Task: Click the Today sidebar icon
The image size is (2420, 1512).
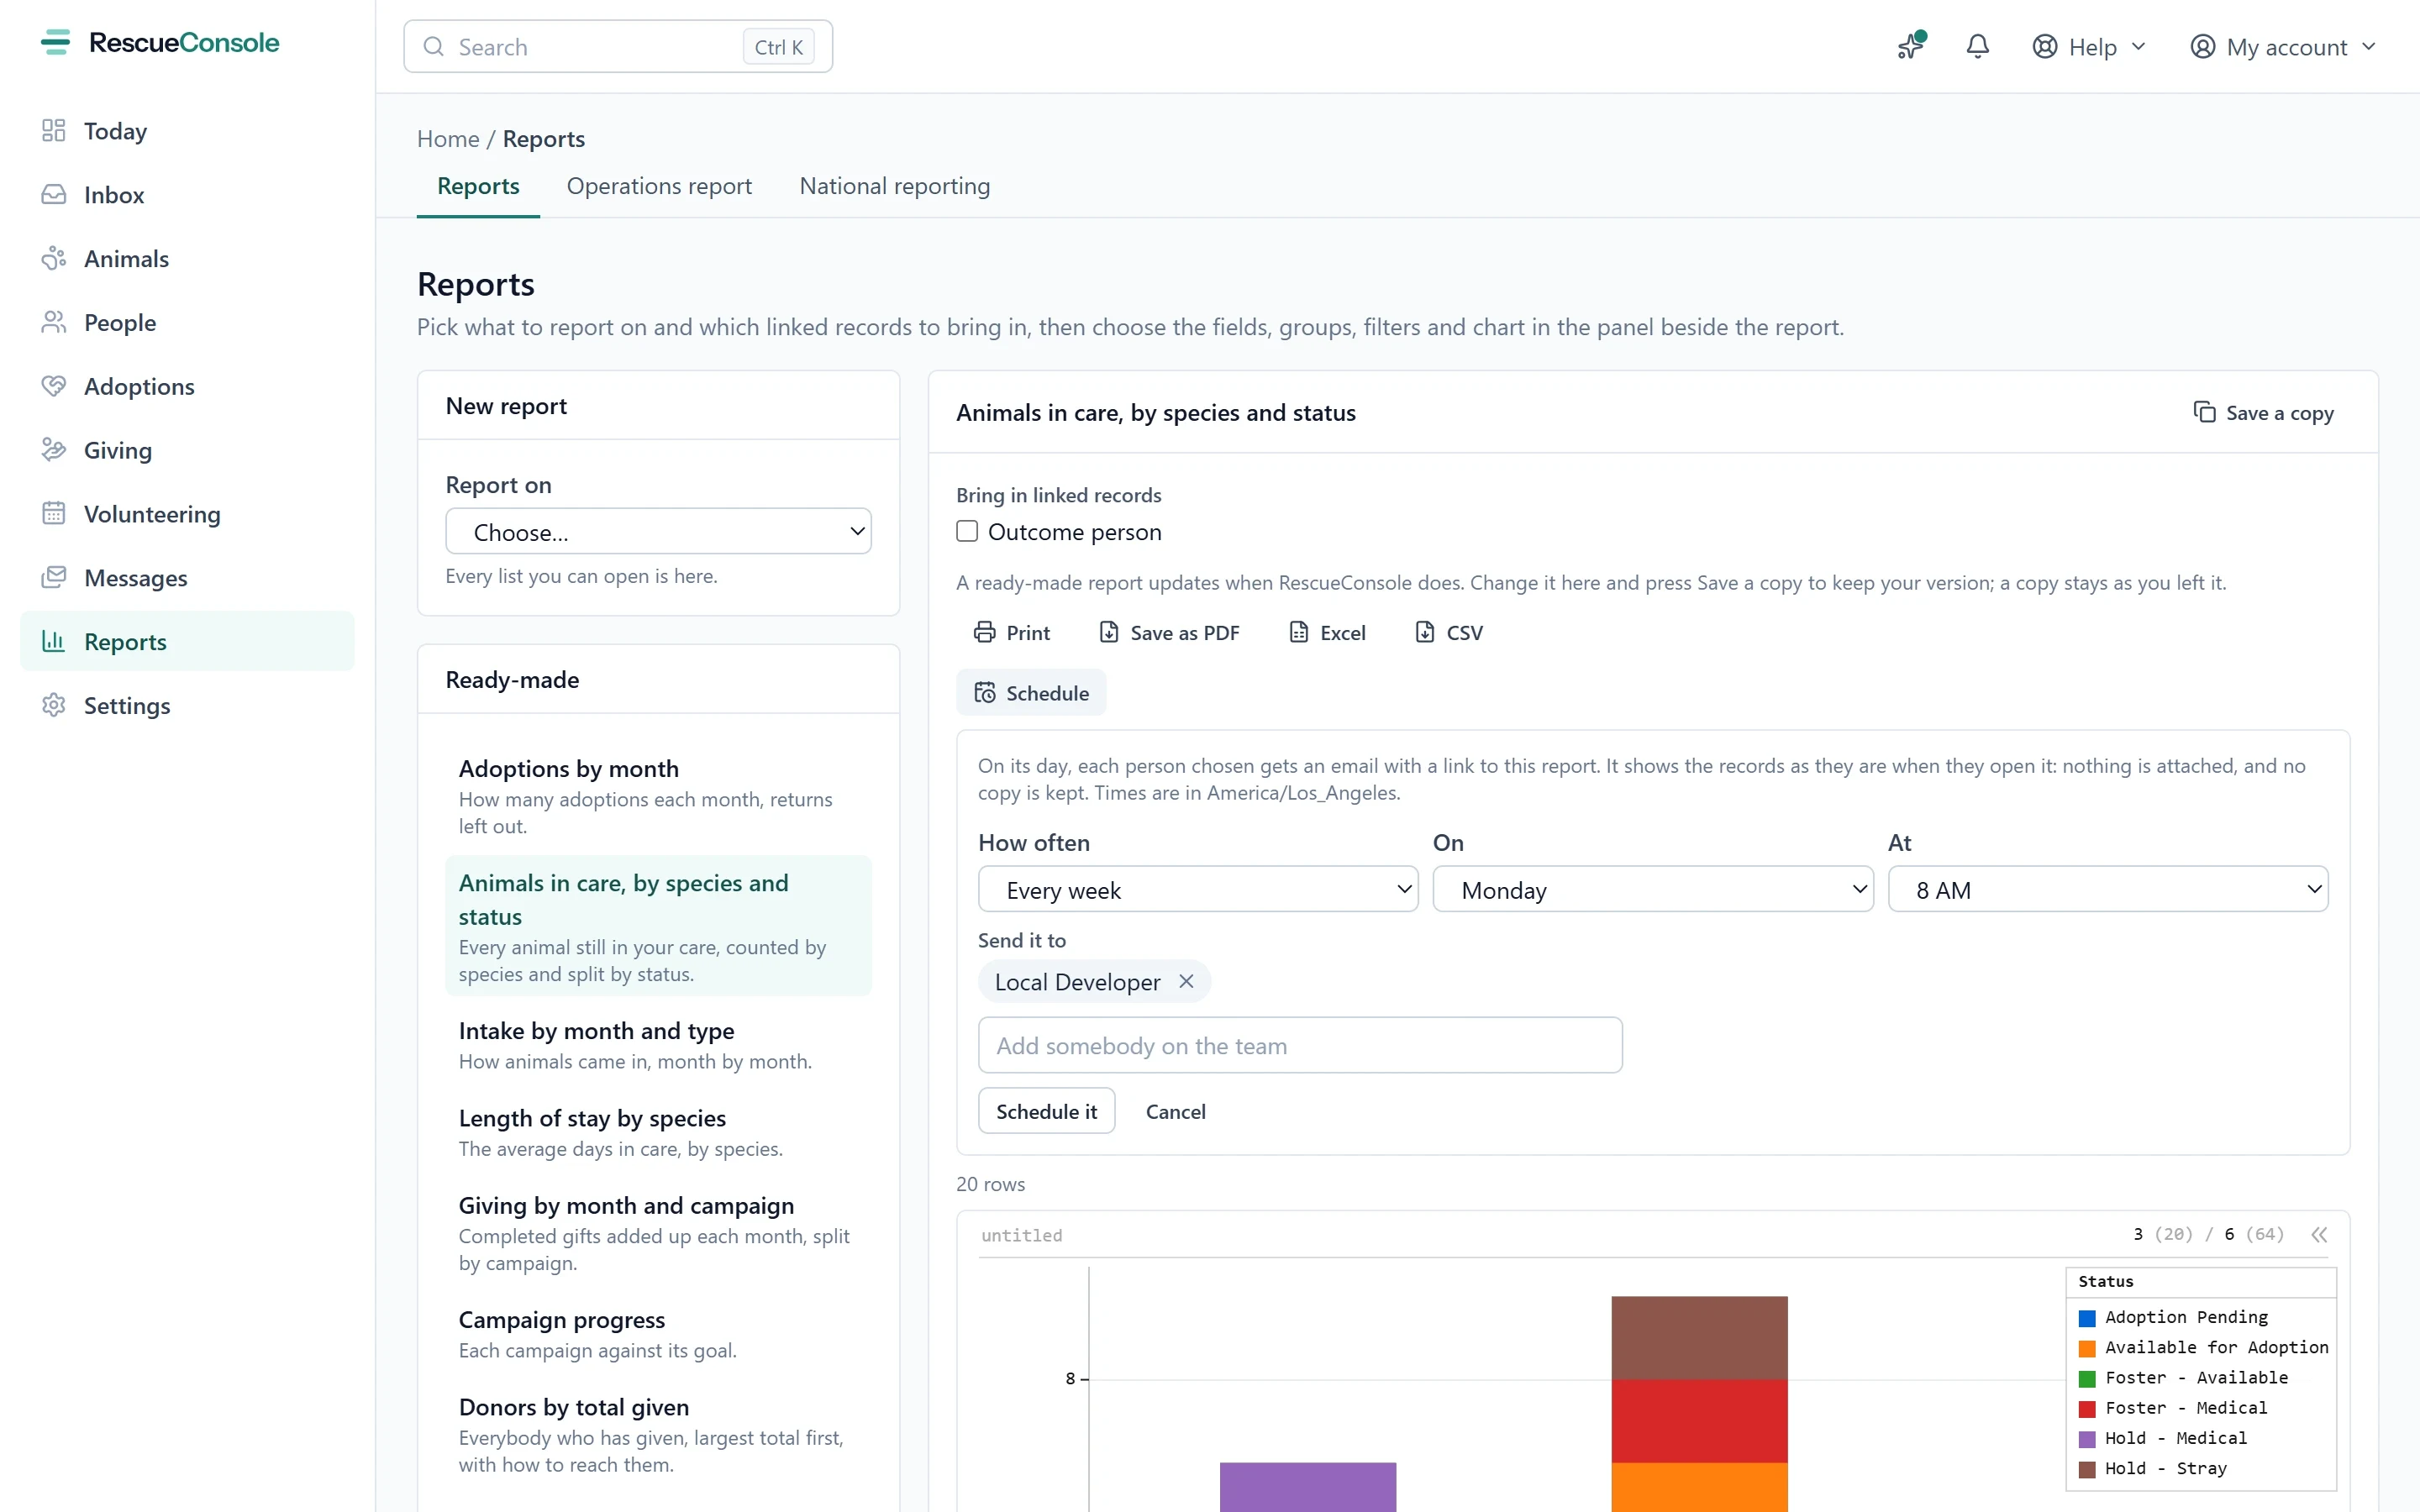Action: 54,131
